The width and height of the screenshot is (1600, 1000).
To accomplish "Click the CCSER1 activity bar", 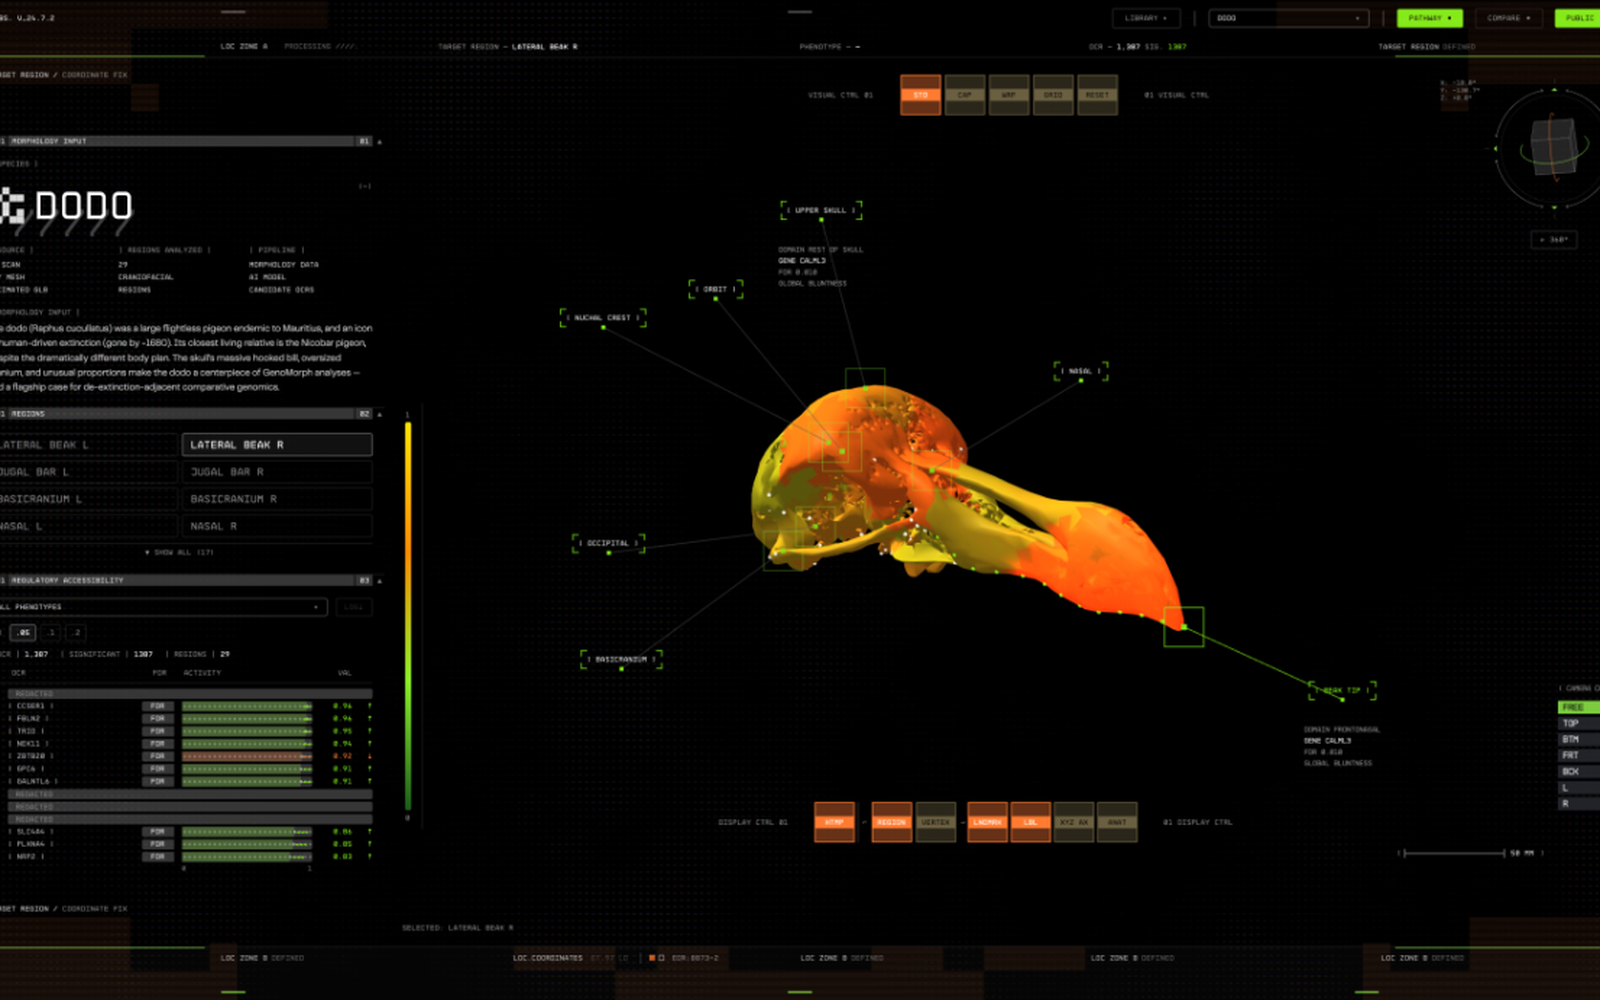I will point(247,706).
